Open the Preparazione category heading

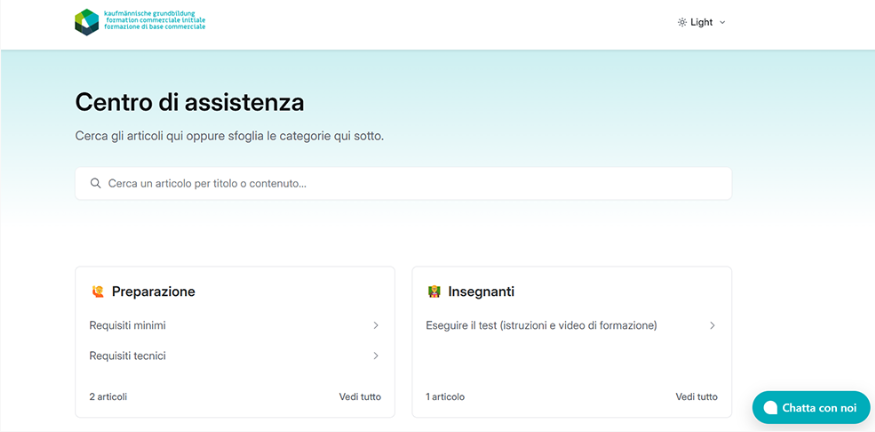pos(153,292)
